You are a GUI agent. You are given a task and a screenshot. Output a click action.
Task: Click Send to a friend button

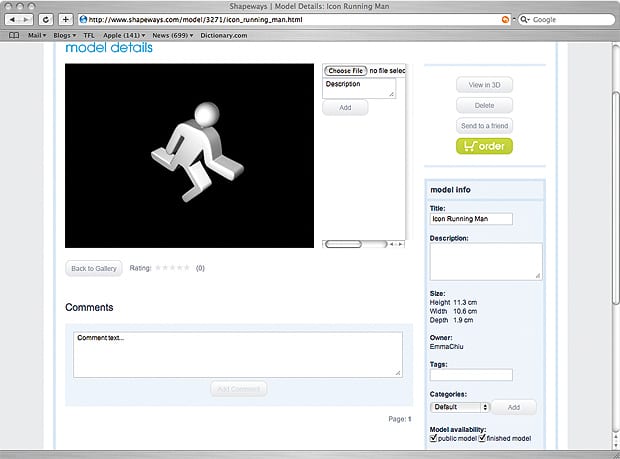pos(484,126)
